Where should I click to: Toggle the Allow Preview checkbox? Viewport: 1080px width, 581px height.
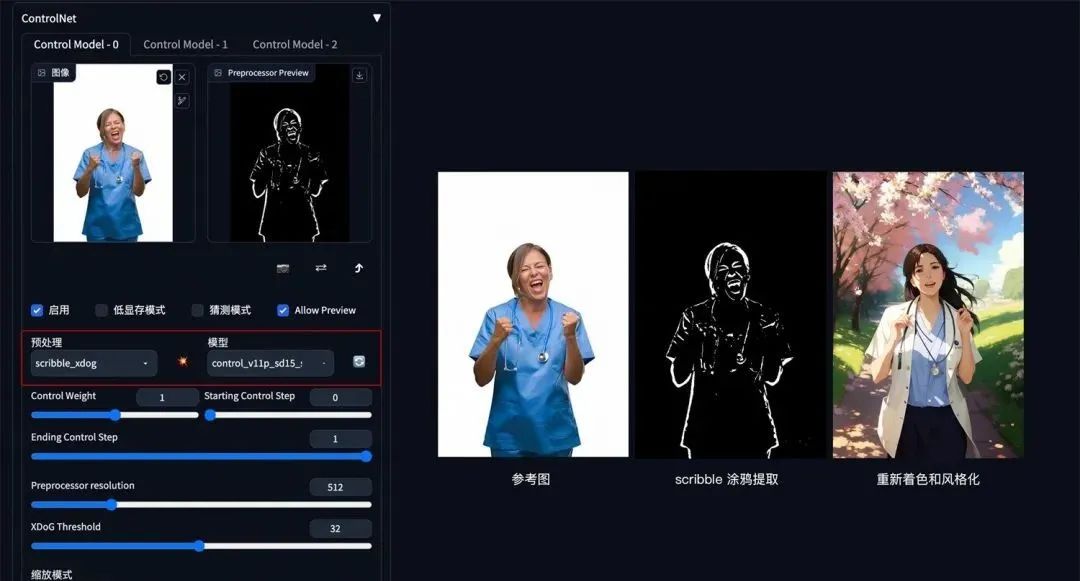click(x=283, y=310)
